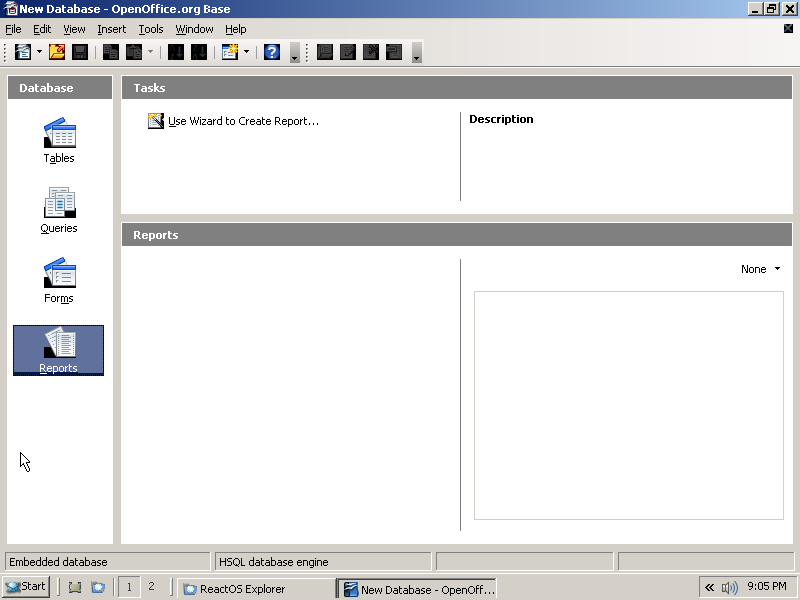Click the explorer quick launch icon
The height and width of the screenshot is (600, 800).
tap(98, 587)
